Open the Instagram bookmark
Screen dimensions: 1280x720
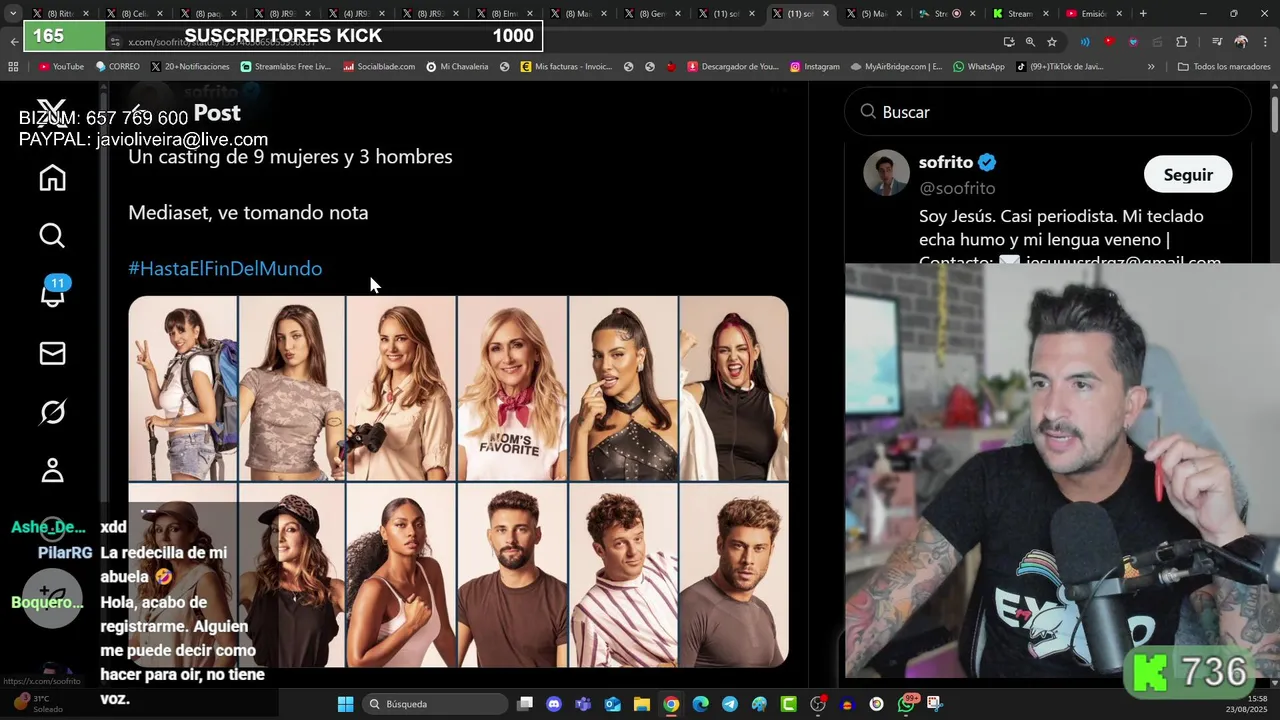click(x=815, y=67)
